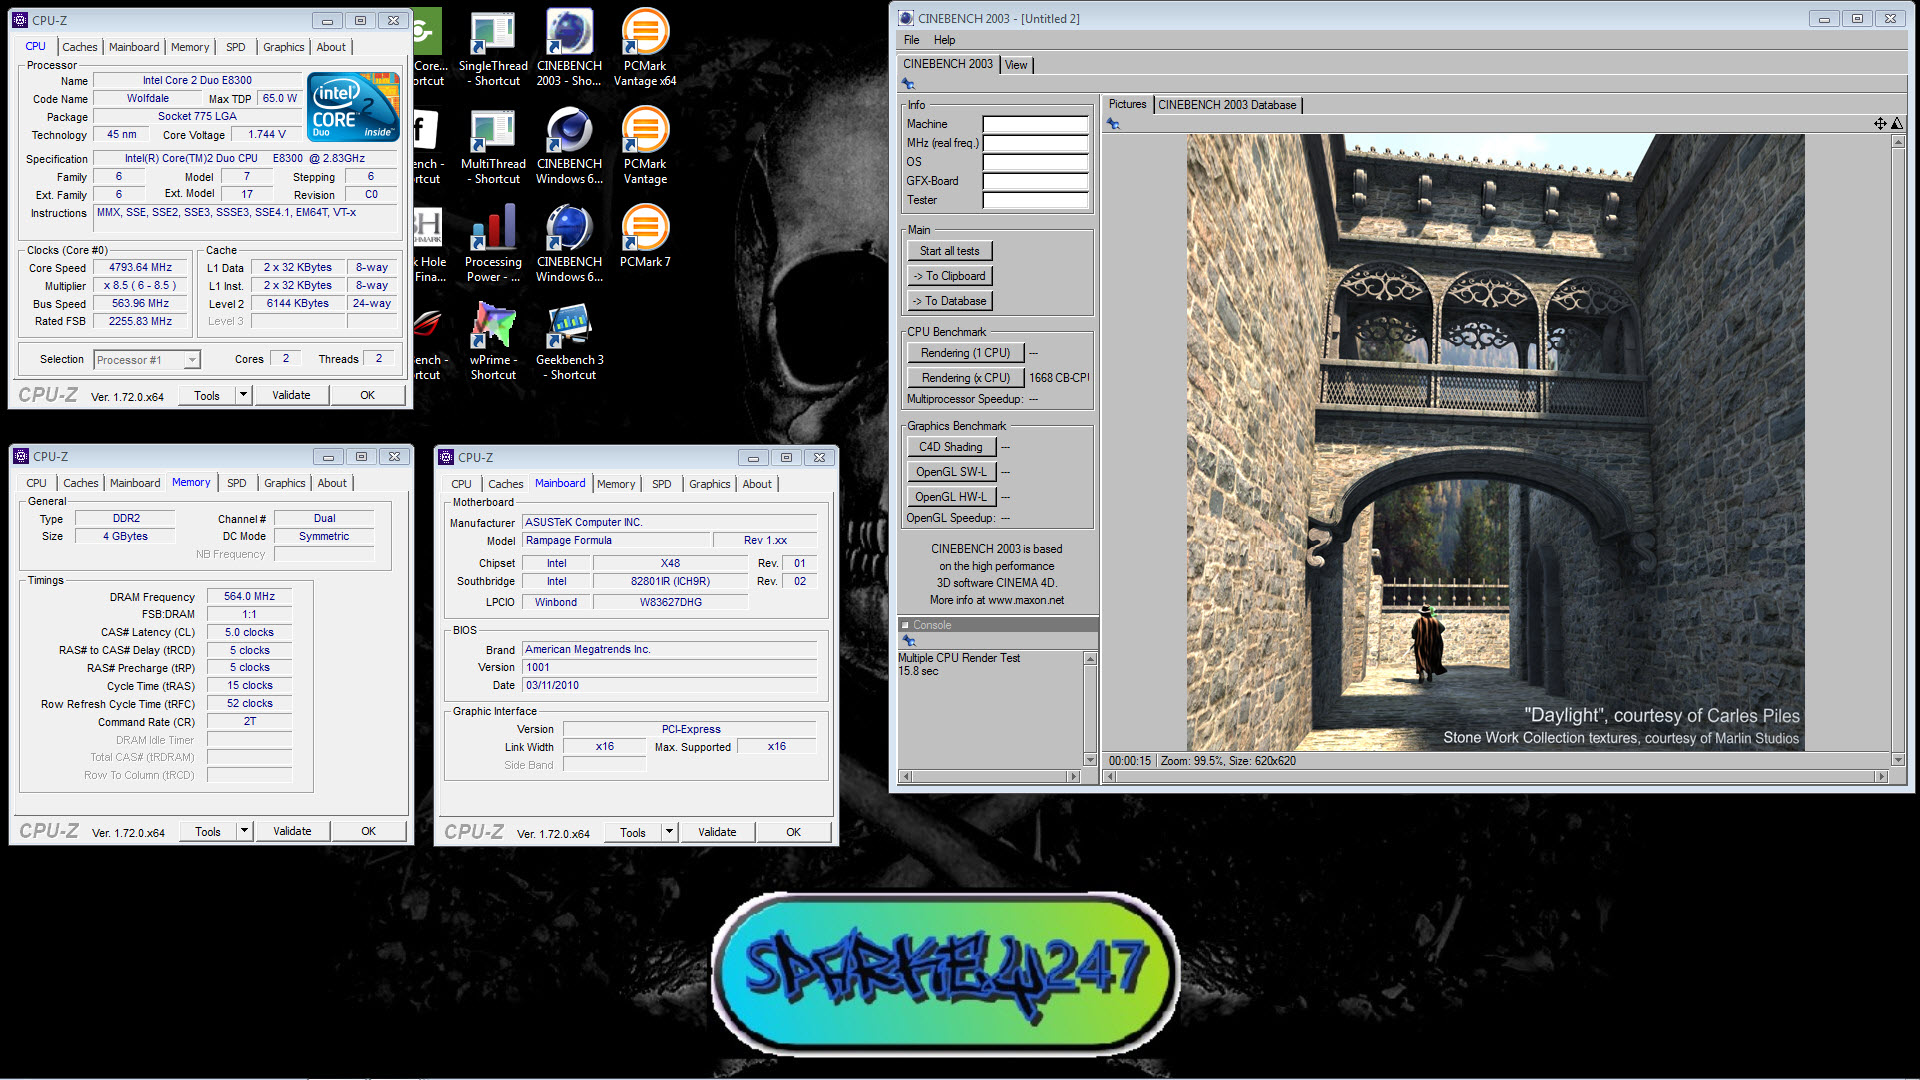Open SingleThread Shortcut desktop icon

tap(493, 48)
